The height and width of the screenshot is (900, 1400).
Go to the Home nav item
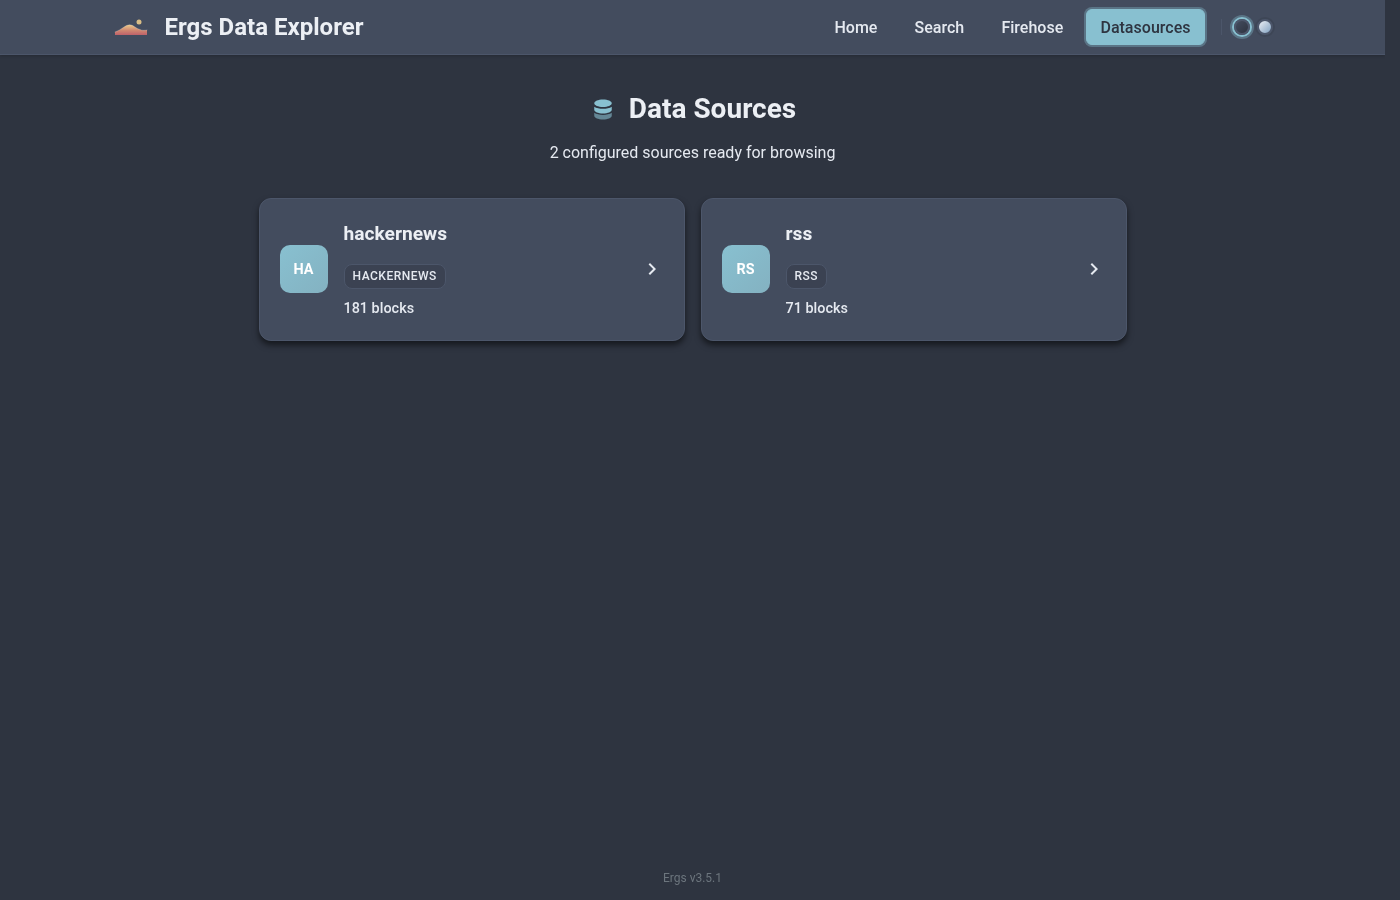click(855, 28)
